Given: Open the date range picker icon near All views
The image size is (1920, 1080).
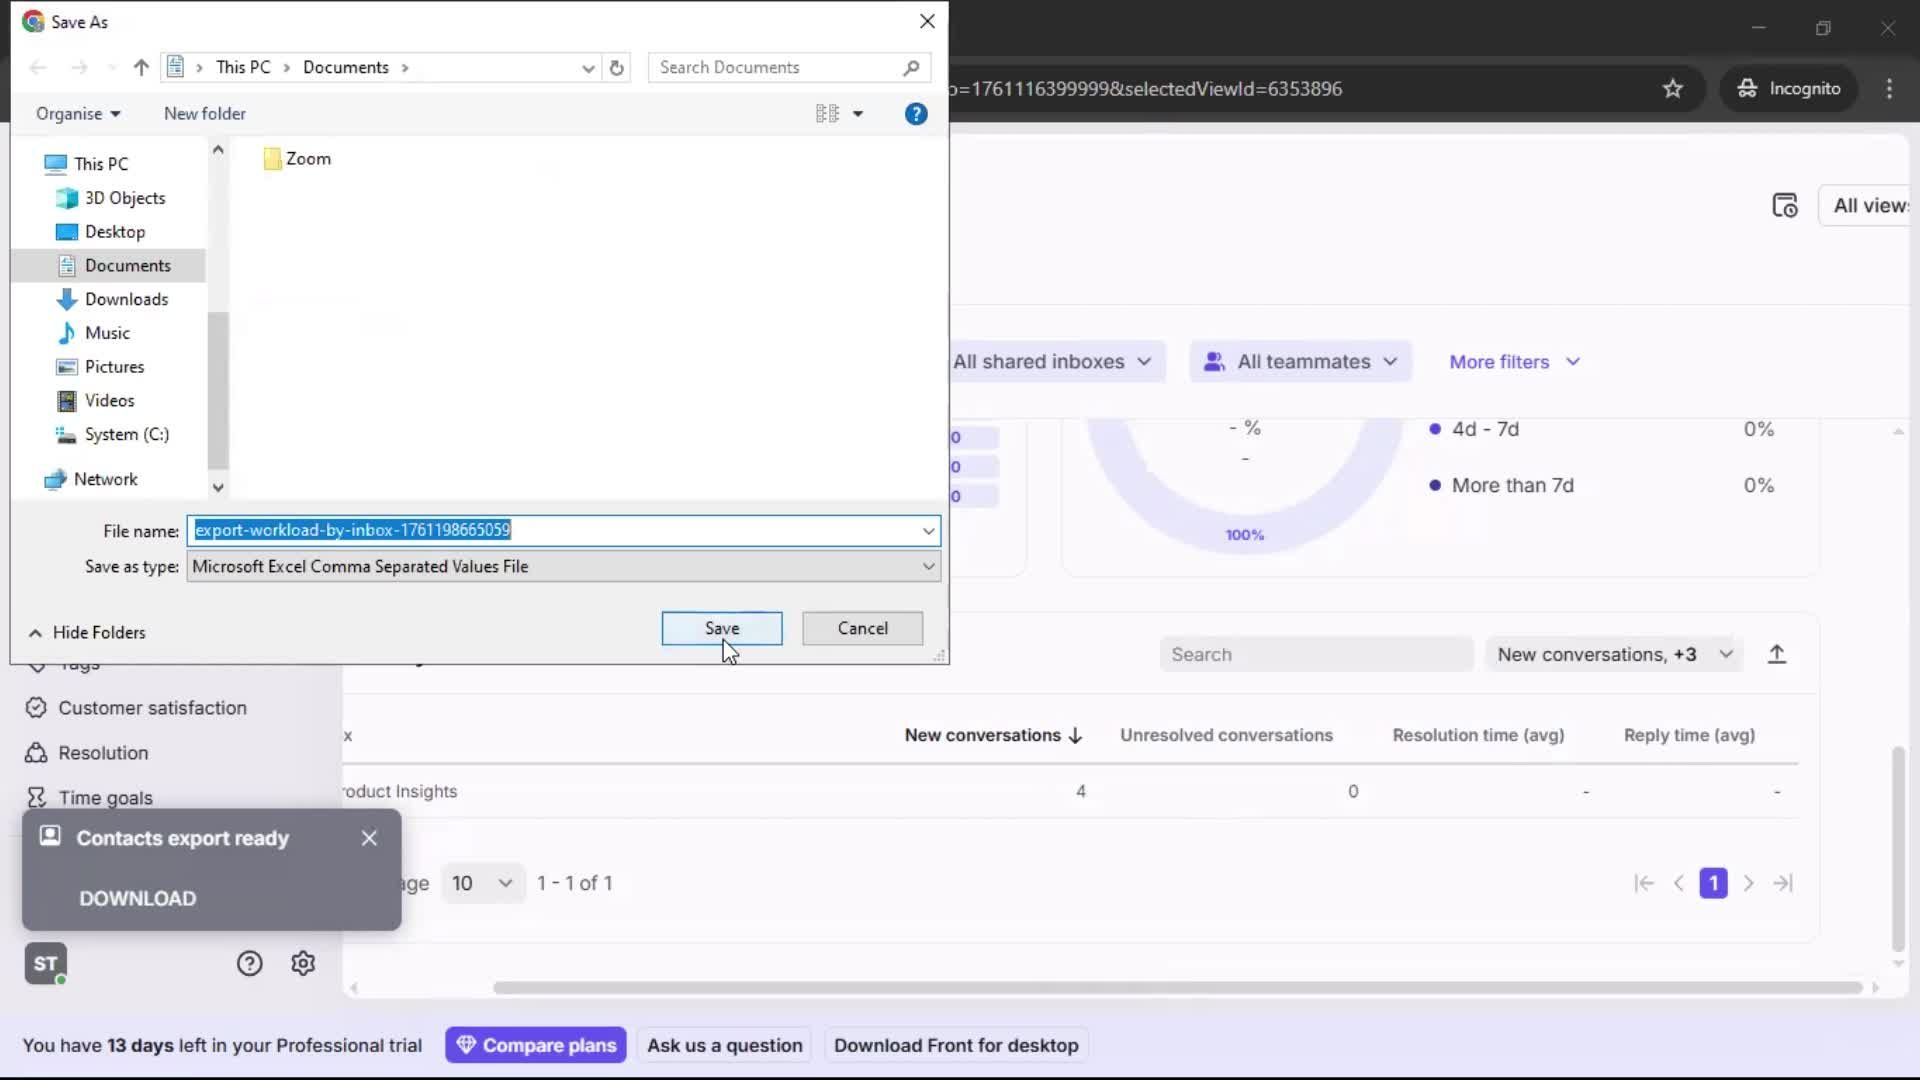Looking at the screenshot, I should pyautogui.click(x=1786, y=205).
